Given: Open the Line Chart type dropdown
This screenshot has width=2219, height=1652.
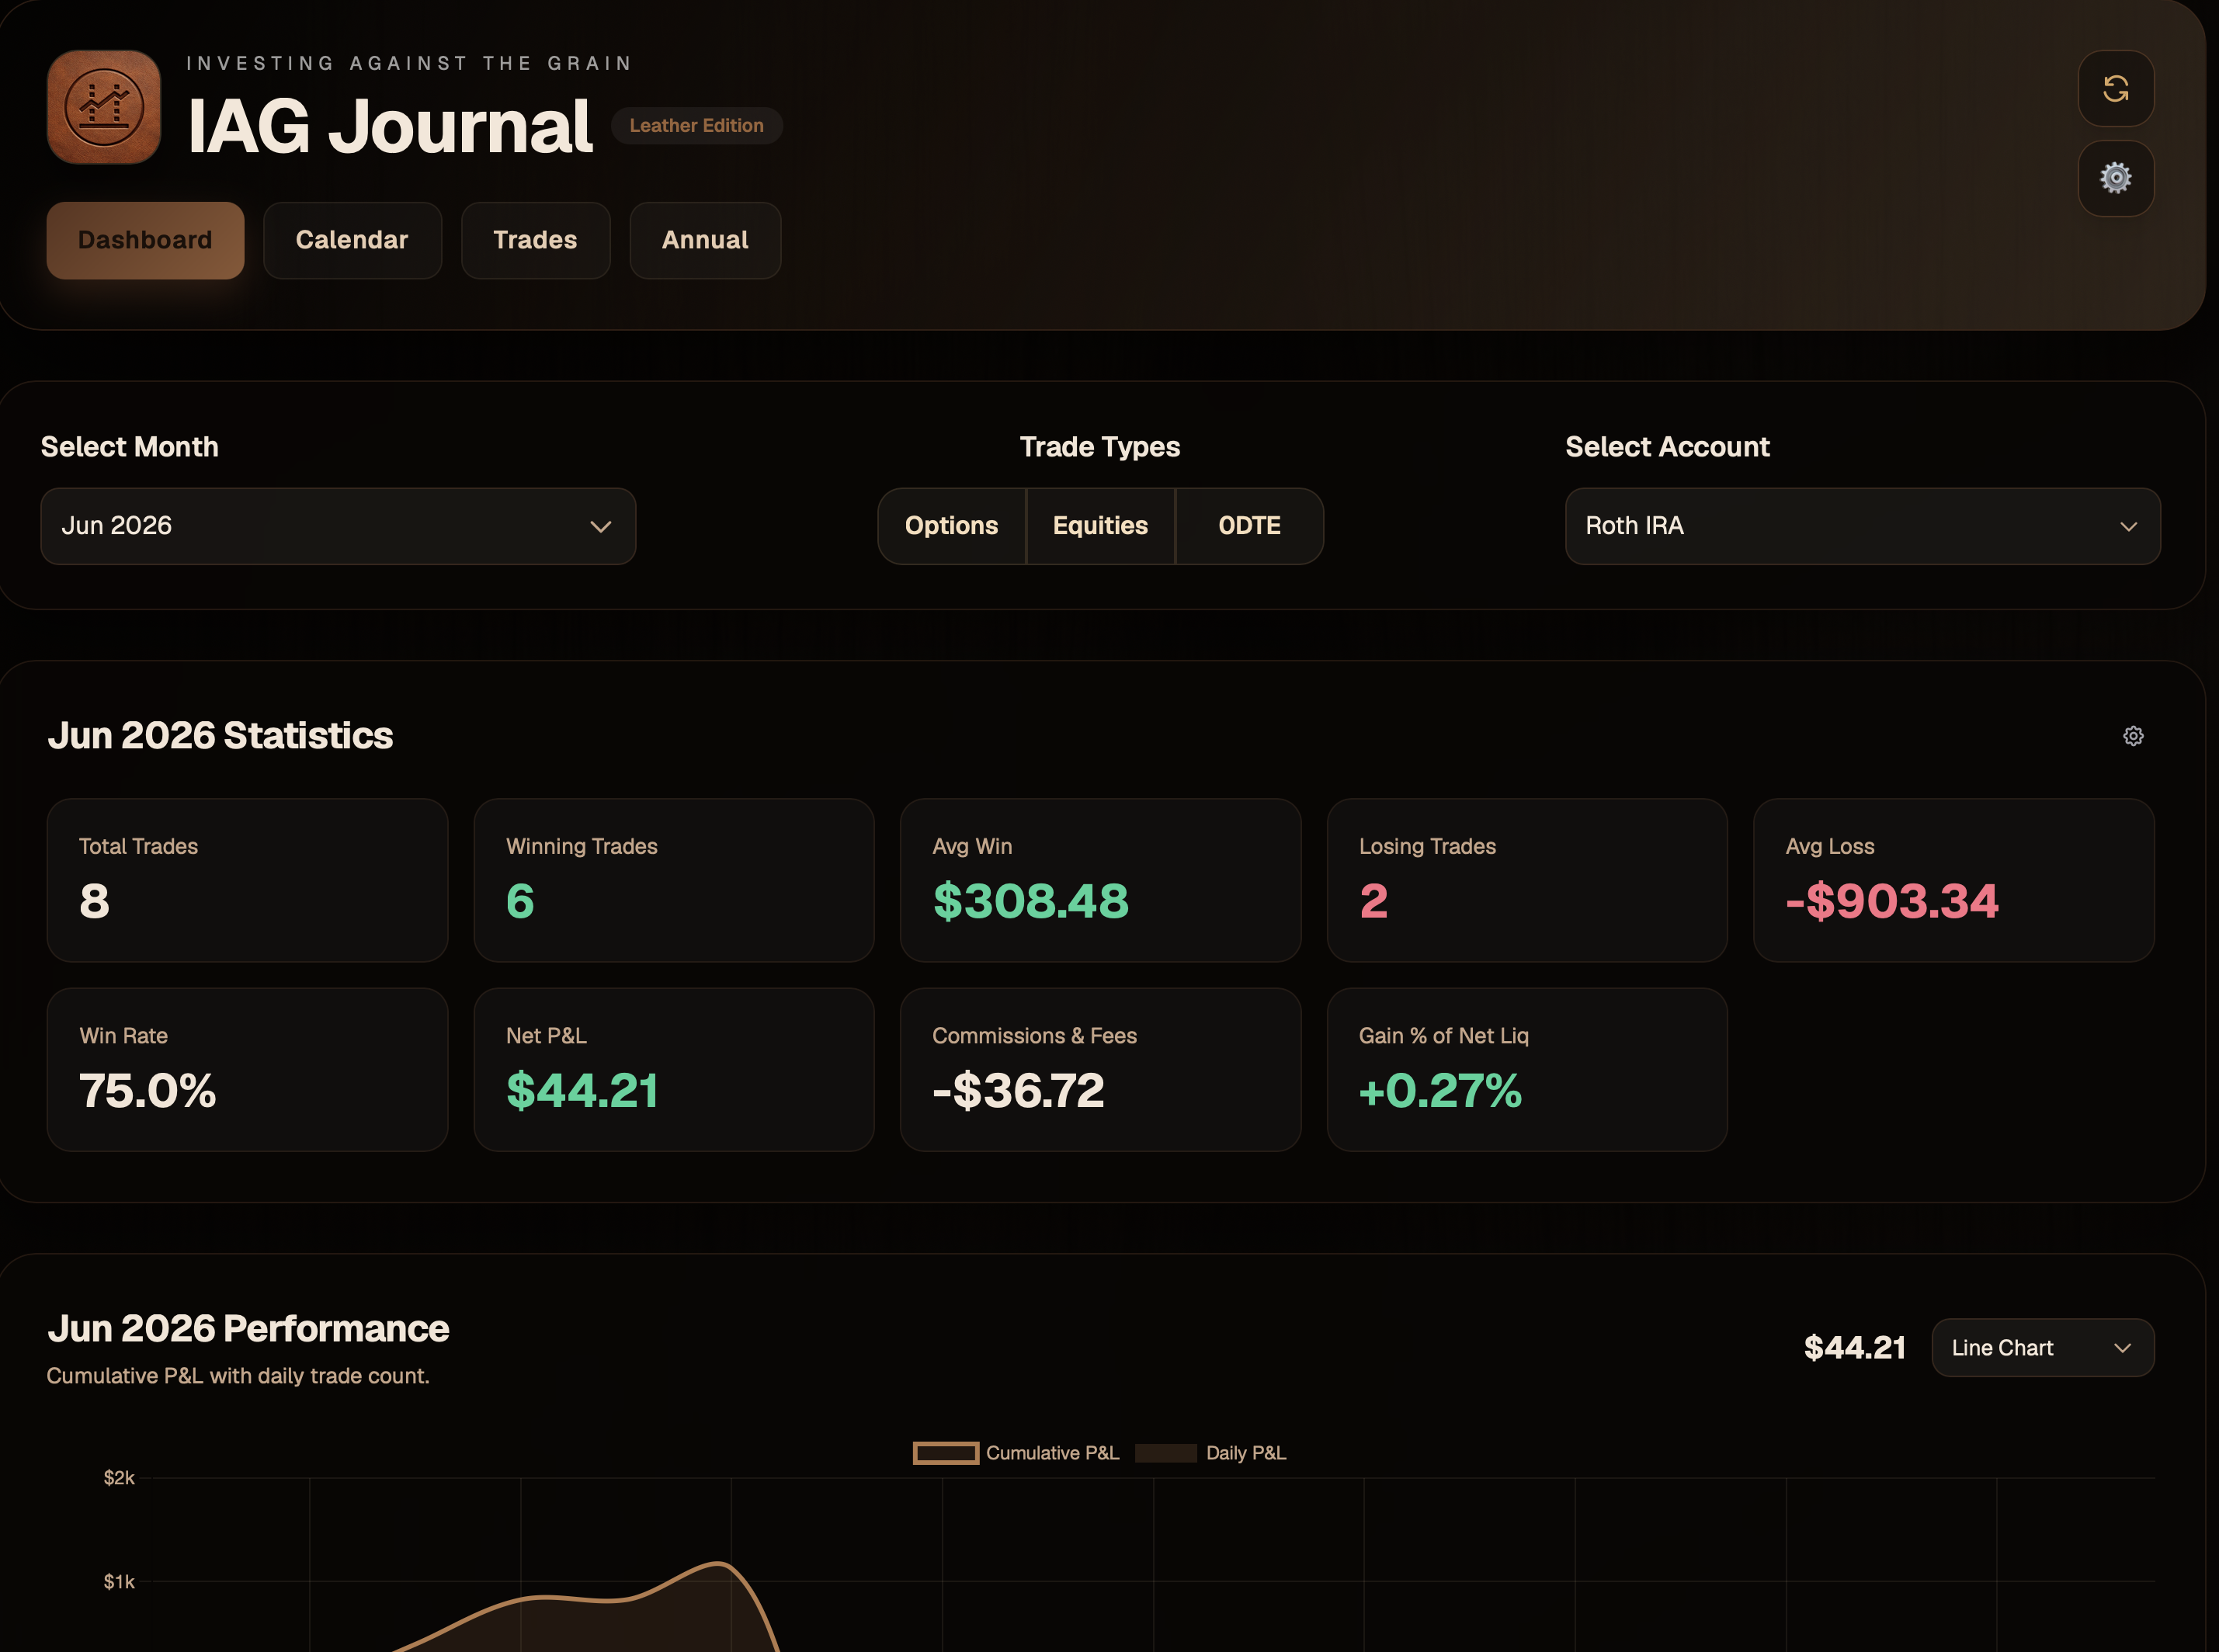Looking at the screenshot, I should (2042, 1348).
